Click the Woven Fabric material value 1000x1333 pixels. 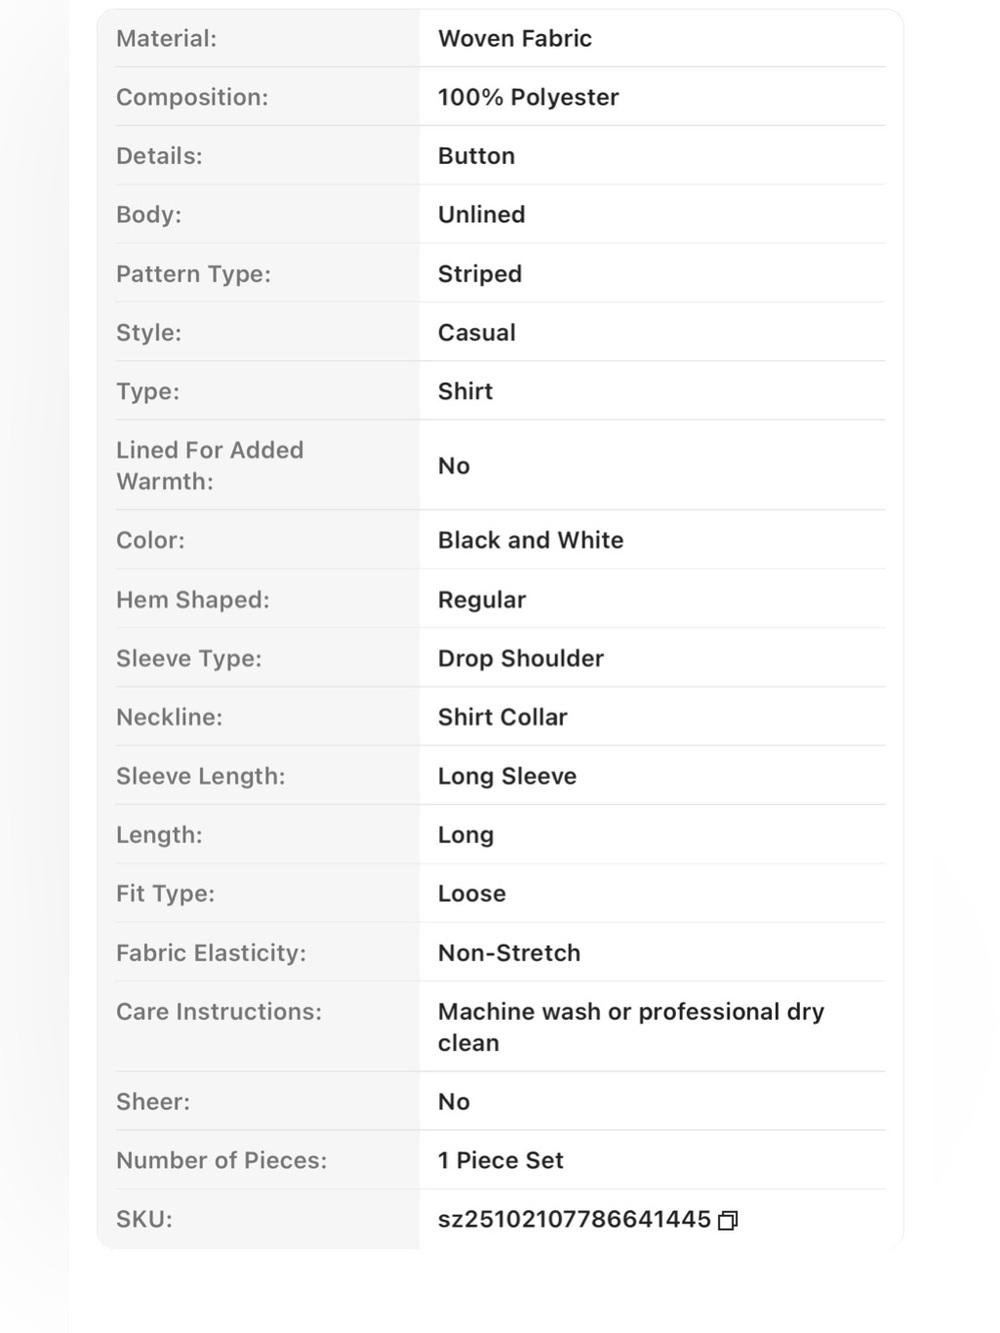515,38
